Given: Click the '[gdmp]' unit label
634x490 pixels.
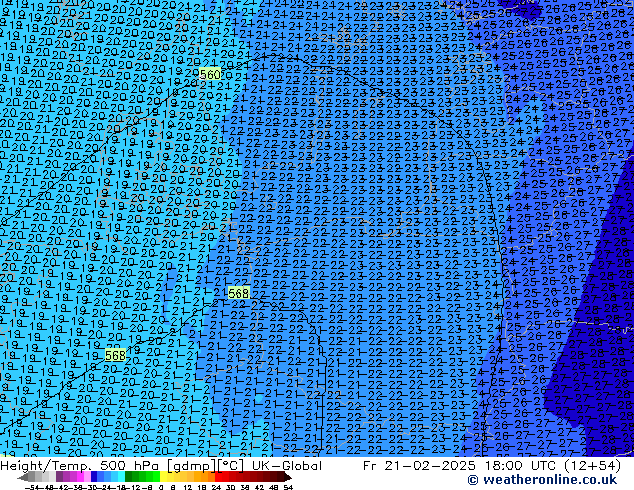Looking at the screenshot, I should (192, 466).
